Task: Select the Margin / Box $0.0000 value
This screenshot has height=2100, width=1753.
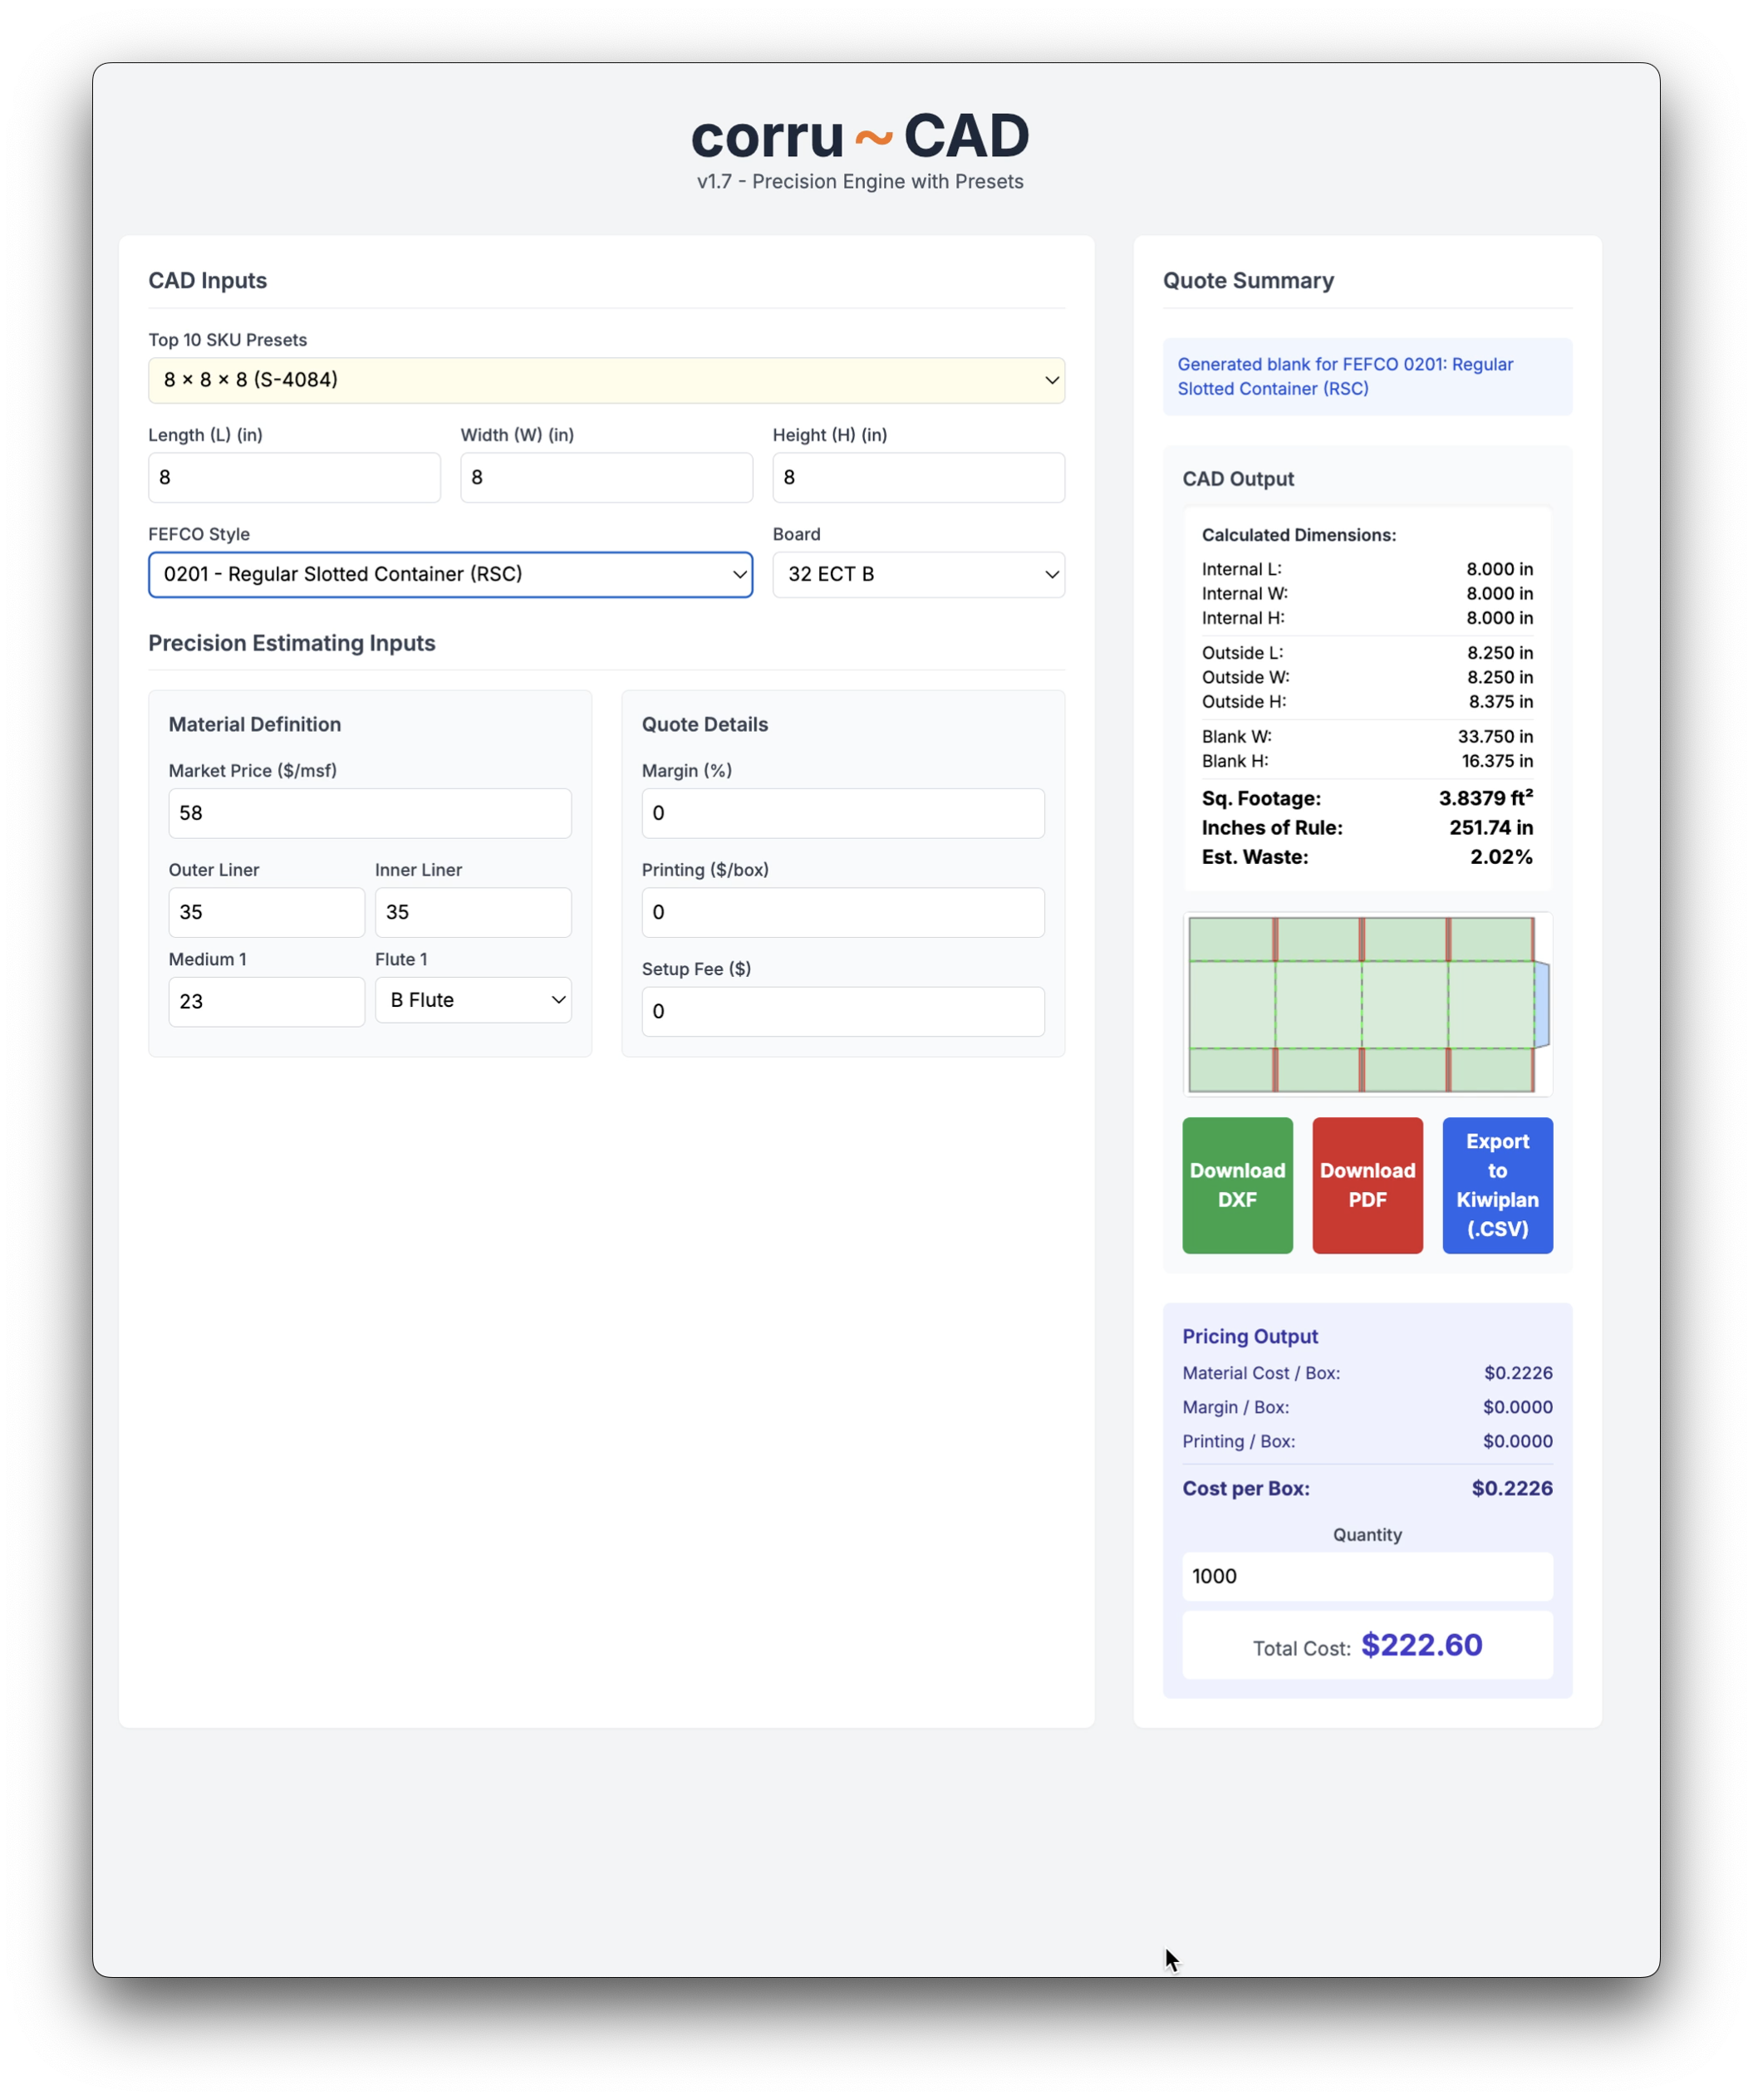Action: (x=1517, y=1407)
